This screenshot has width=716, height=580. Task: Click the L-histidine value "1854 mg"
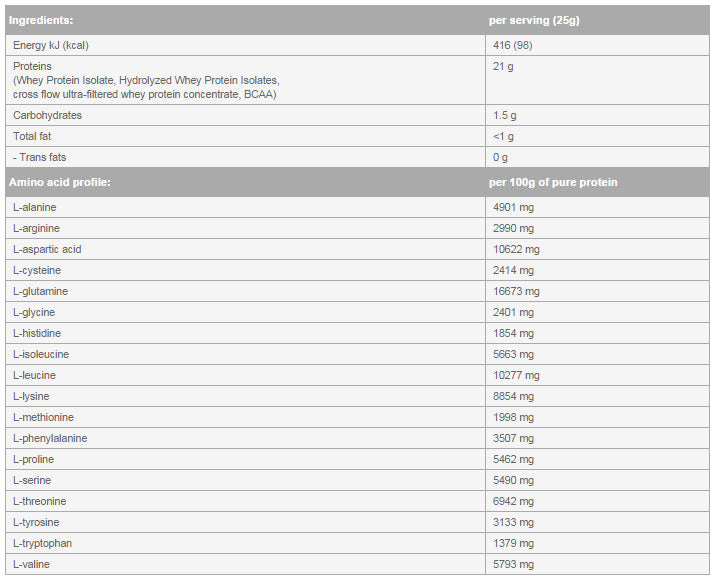click(x=513, y=333)
